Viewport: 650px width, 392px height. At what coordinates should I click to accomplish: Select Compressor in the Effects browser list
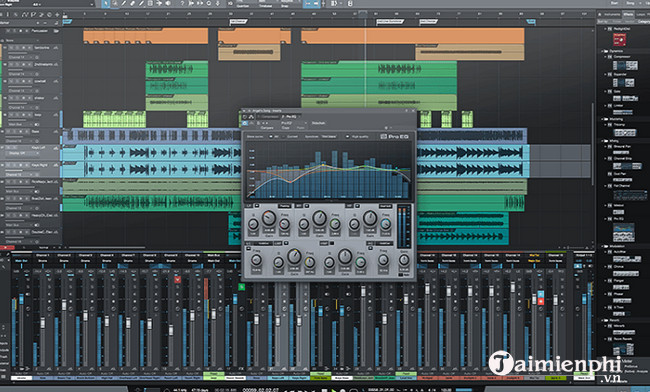(x=621, y=57)
